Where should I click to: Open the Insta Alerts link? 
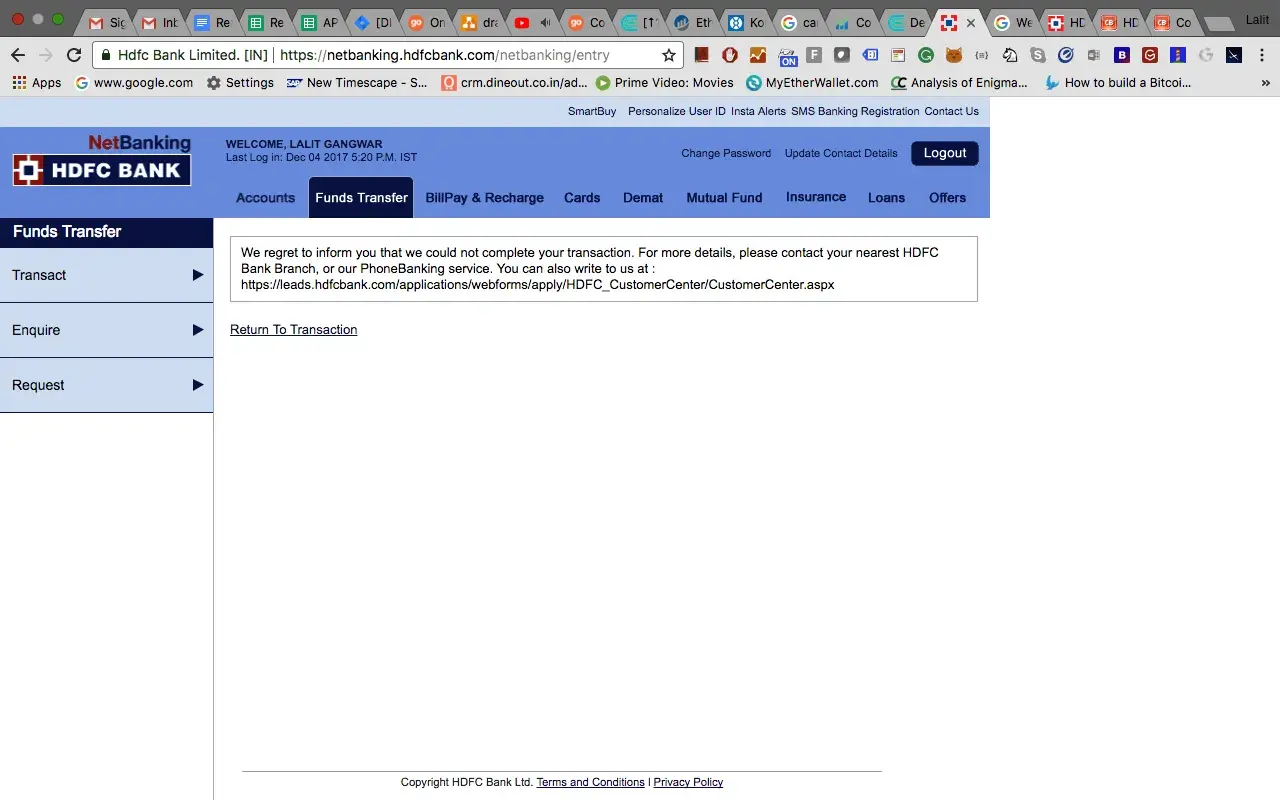pyautogui.click(x=758, y=111)
